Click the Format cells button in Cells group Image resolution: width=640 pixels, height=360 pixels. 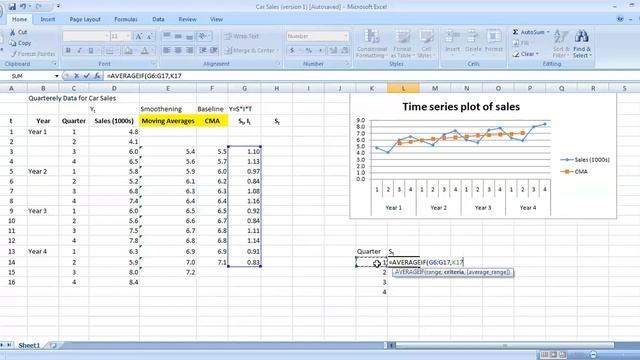(x=493, y=41)
